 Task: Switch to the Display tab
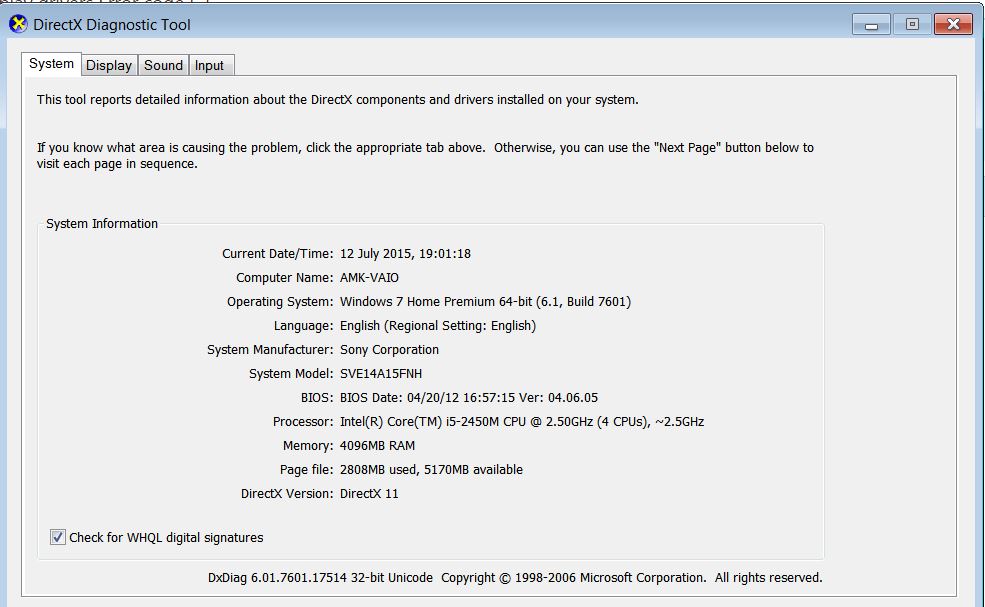tap(109, 65)
